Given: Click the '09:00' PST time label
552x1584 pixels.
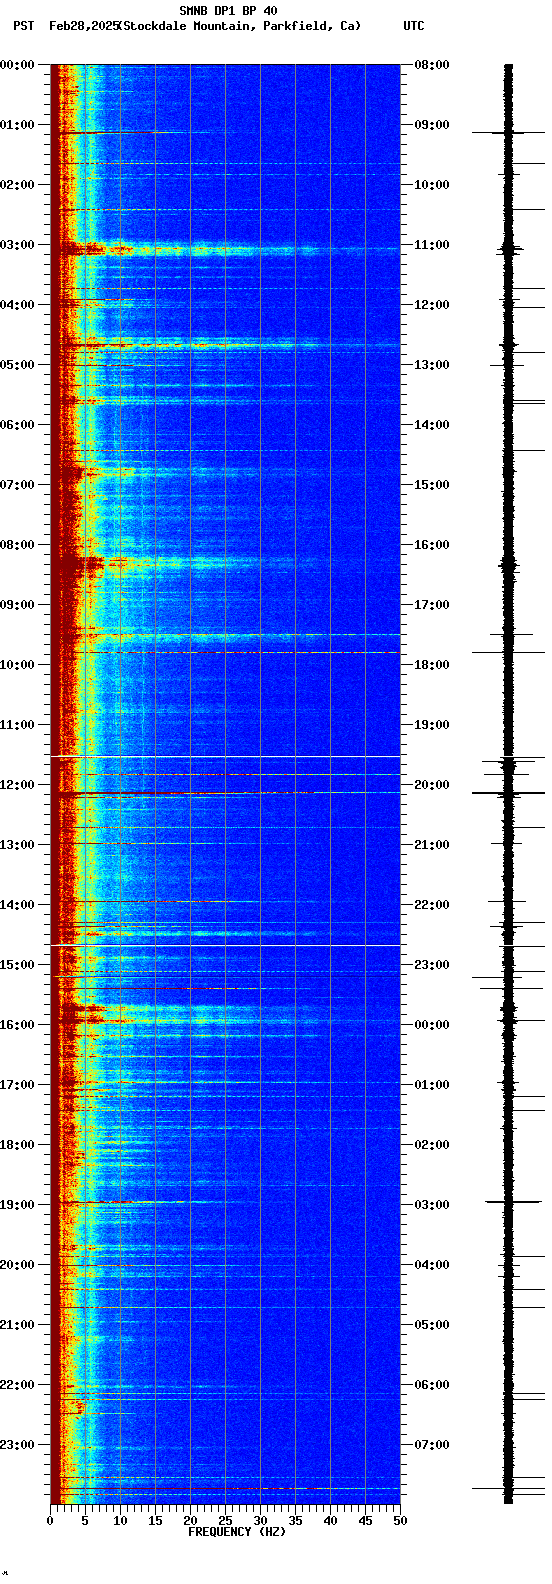Looking at the screenshot, I should click(x=17, y=605).
